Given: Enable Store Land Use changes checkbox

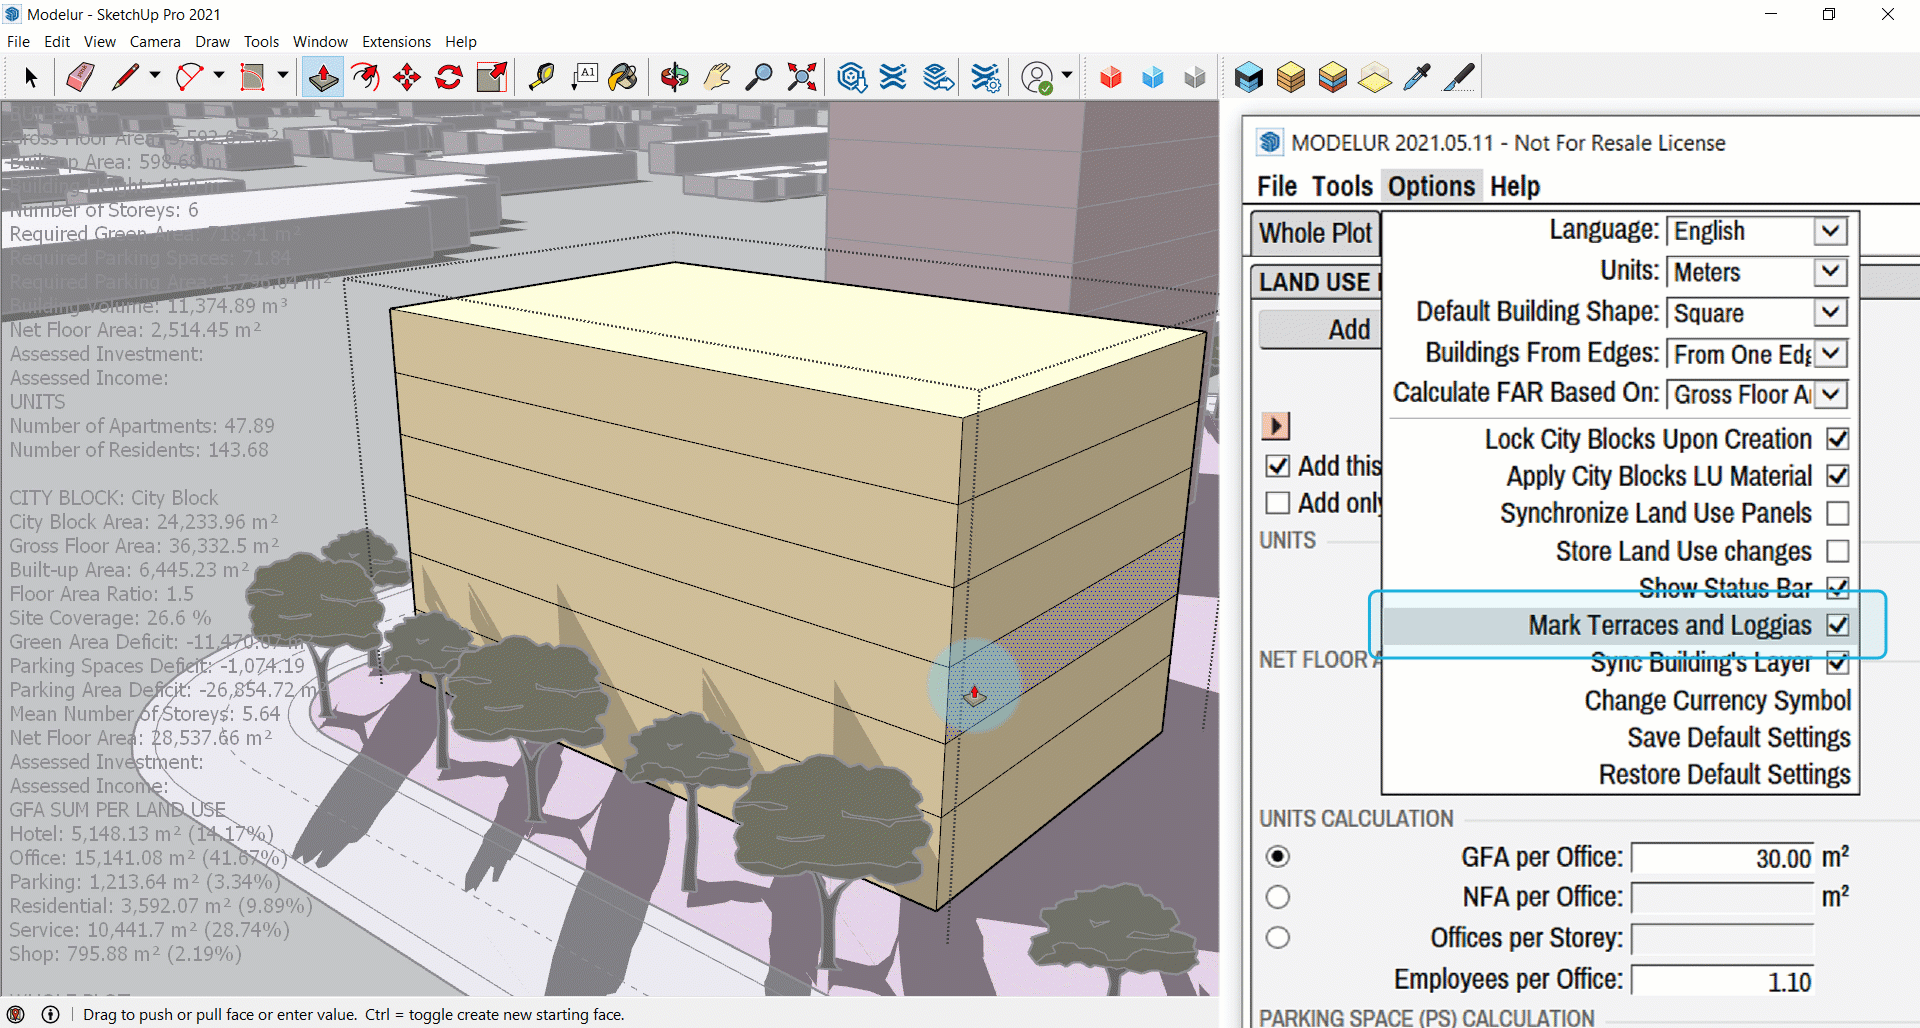Looking at the screenshot, I should click(1837, 551).
